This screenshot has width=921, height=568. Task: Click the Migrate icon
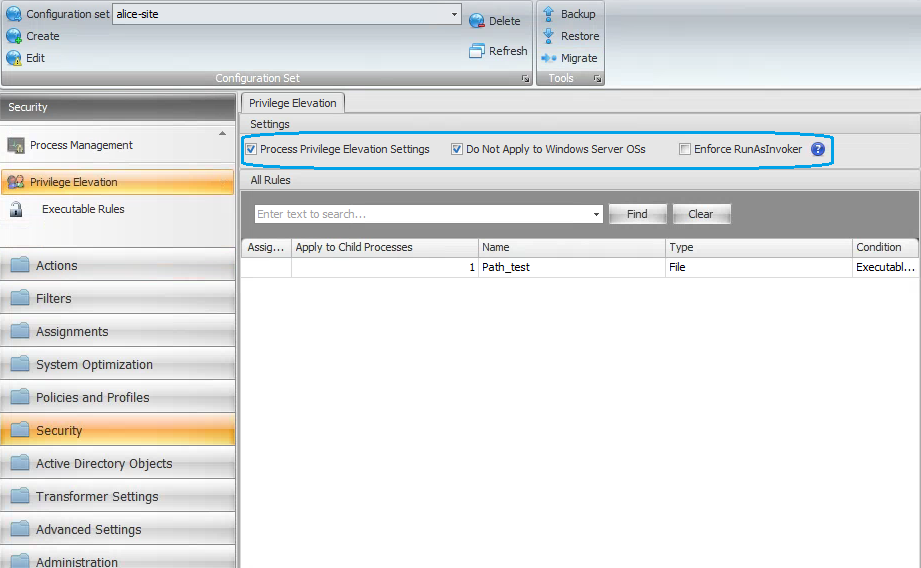click(548, 58)
